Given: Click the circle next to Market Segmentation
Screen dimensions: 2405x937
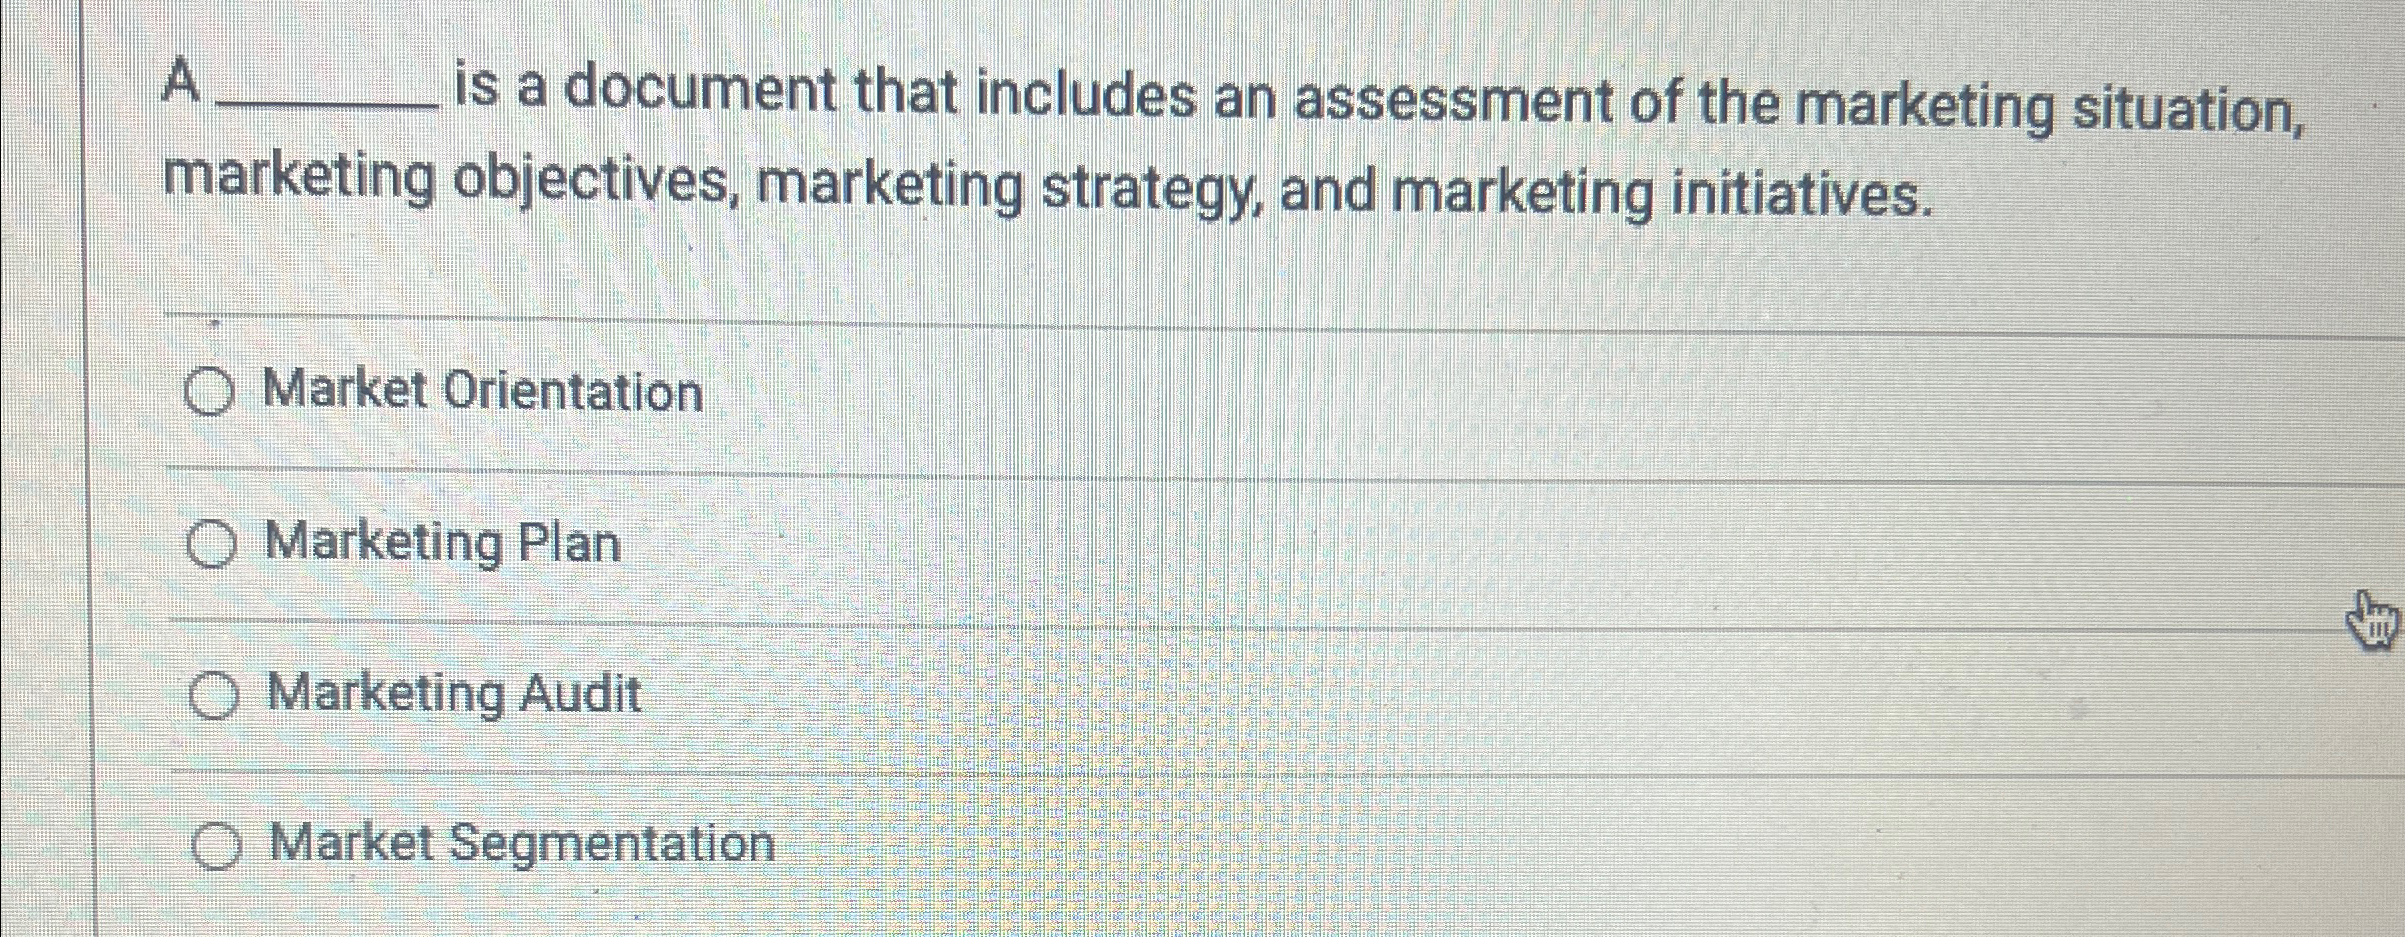Looking at the screenshot, I should click(218, 846).
